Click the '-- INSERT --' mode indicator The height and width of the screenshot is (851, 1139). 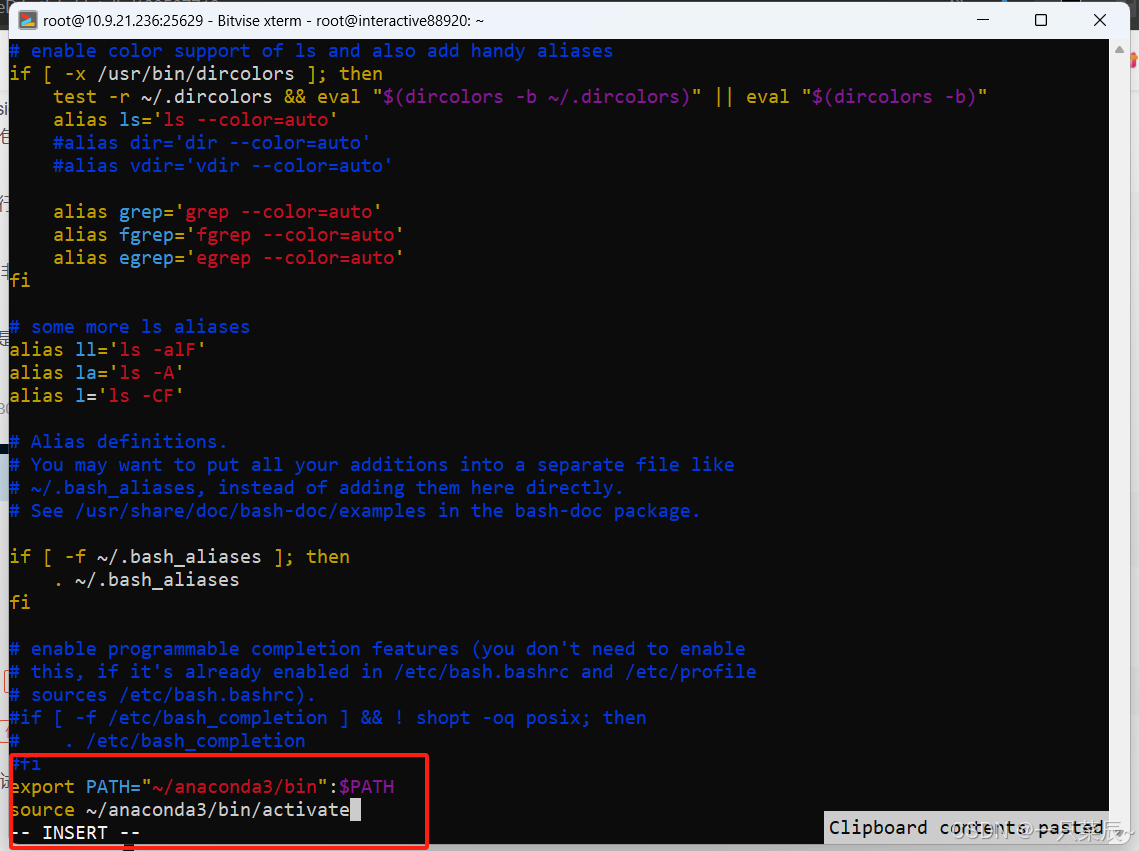(76, 833)
